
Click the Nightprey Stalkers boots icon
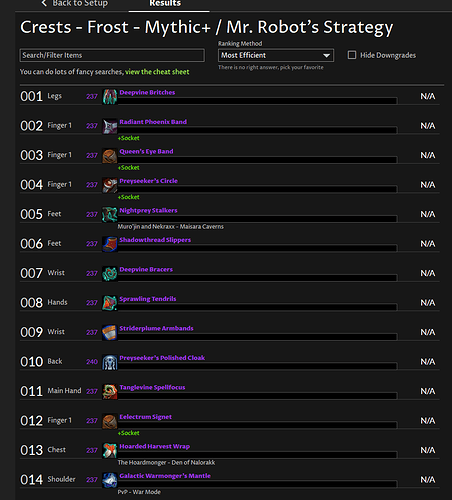(110, 215)
